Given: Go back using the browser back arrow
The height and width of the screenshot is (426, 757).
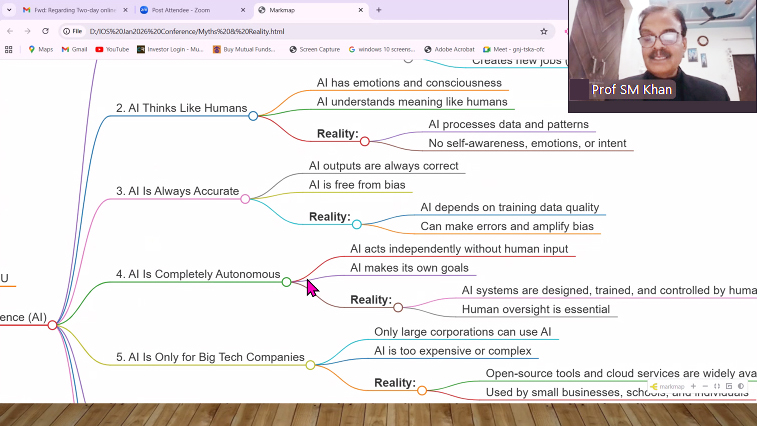Looking at the screenshot, I should click(x=10, y=31).
